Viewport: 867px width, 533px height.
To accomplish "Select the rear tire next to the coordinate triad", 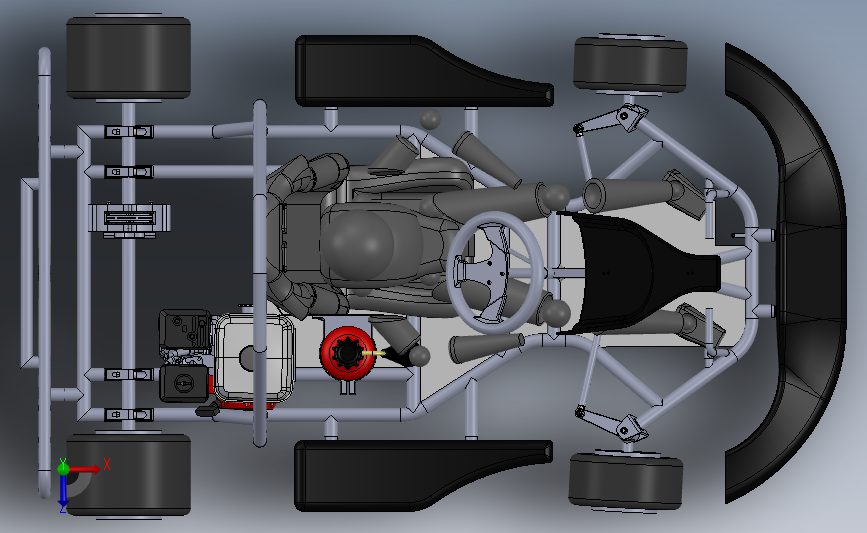I will pyautogui.click(x=129, y=474).
